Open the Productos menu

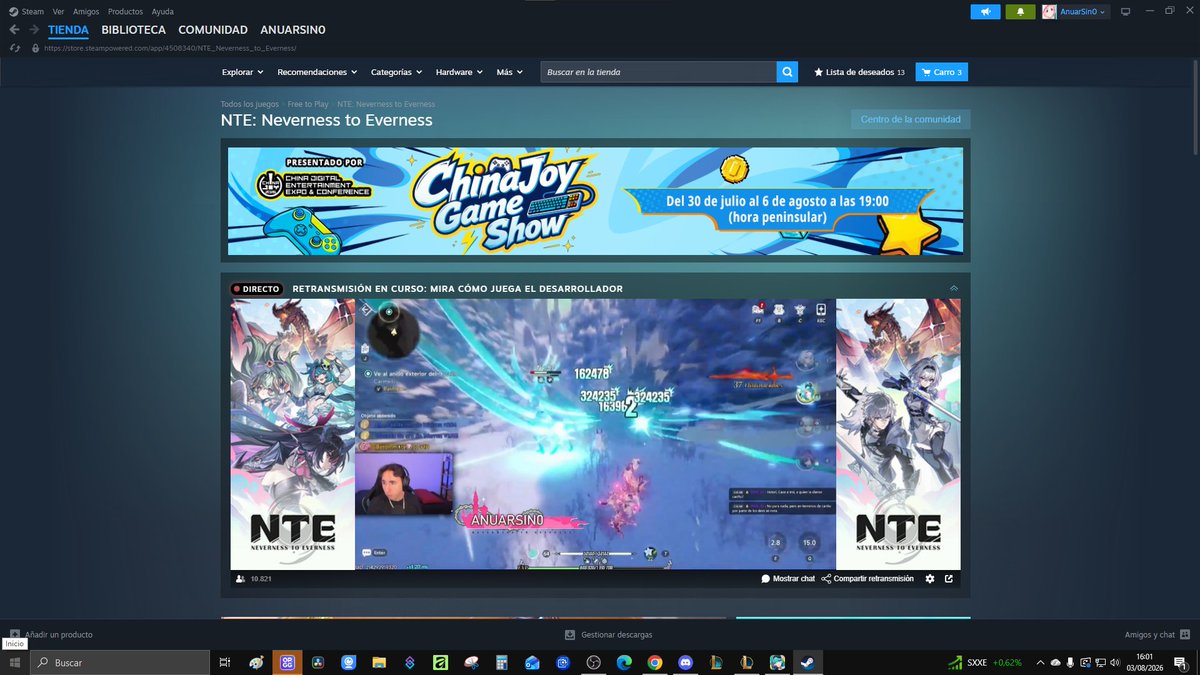pyautogui.click(x=126, y=11)
